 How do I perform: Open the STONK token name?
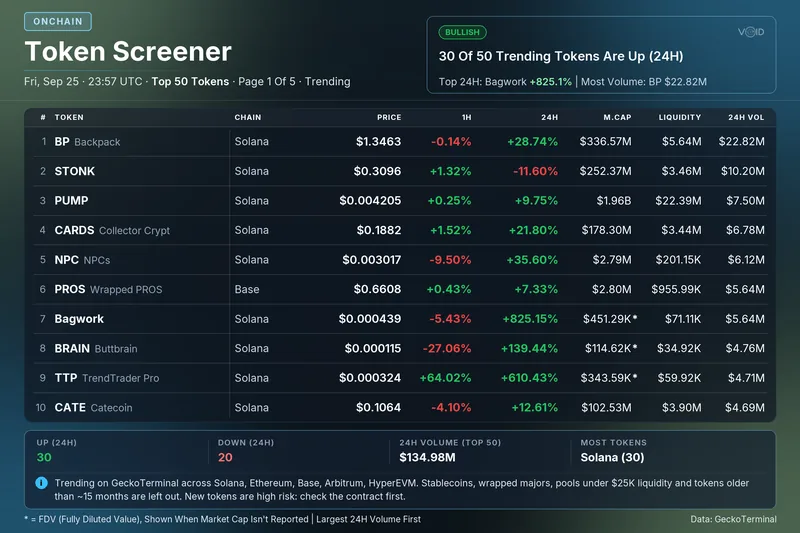[74, 171]
